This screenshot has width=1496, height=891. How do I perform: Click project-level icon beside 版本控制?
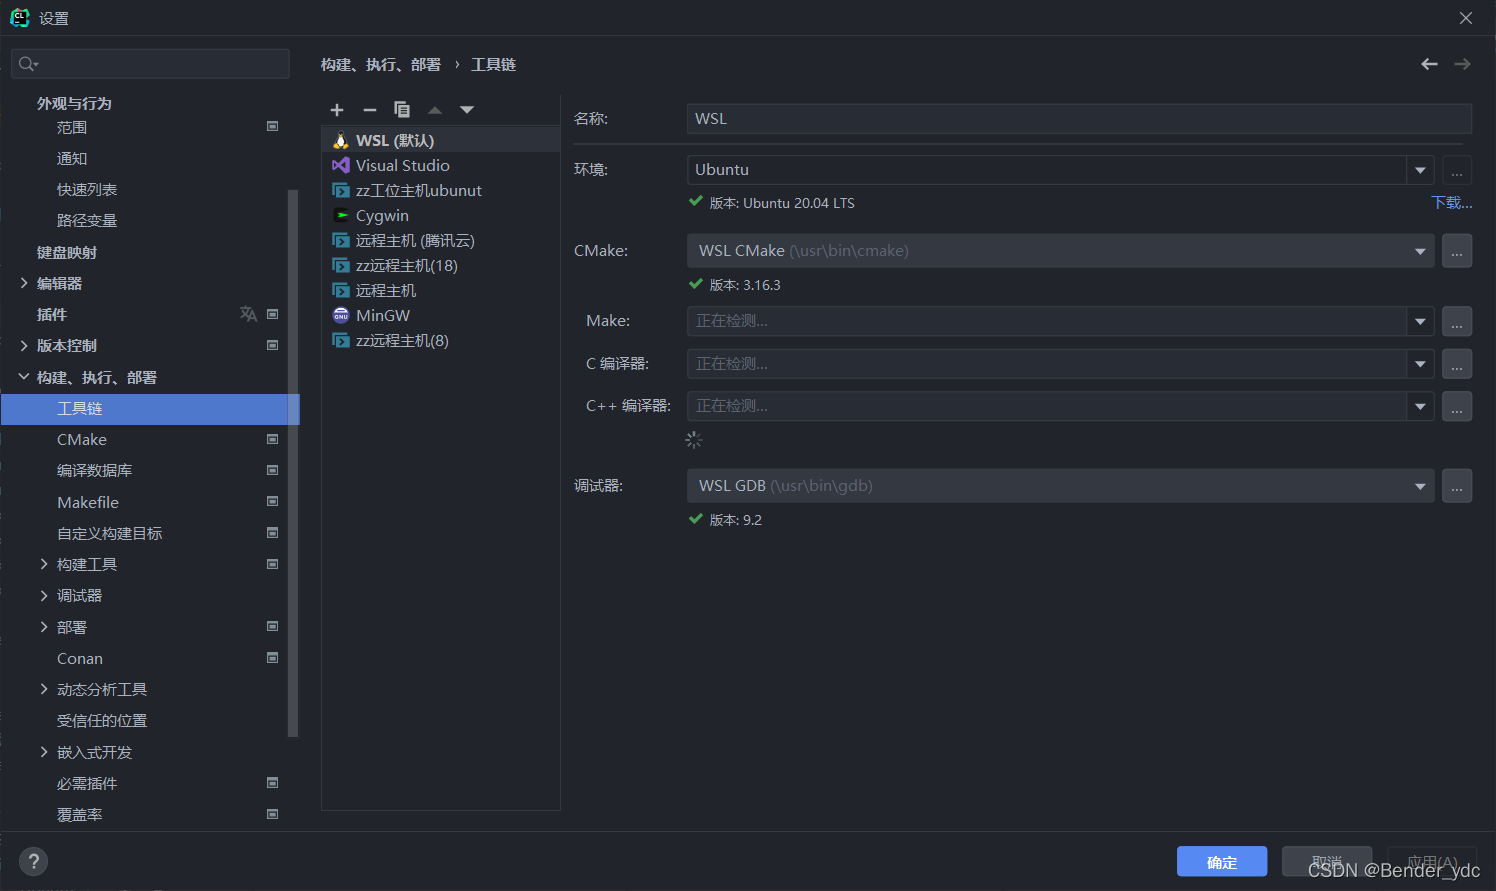272,345
